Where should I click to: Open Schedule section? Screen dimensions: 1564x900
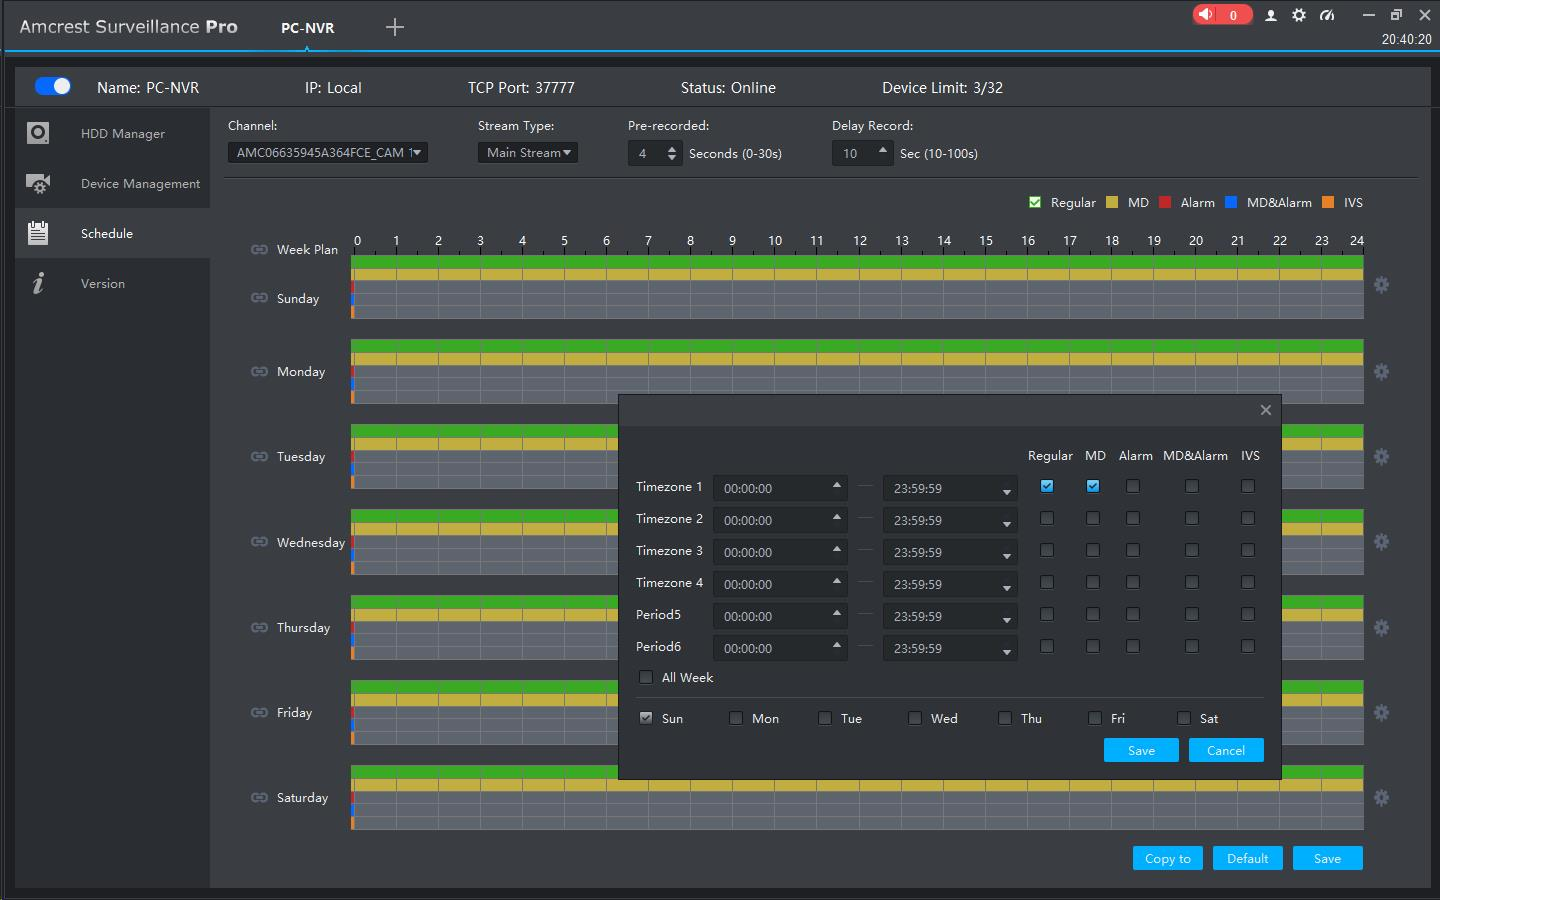click(x=112, y=233)
